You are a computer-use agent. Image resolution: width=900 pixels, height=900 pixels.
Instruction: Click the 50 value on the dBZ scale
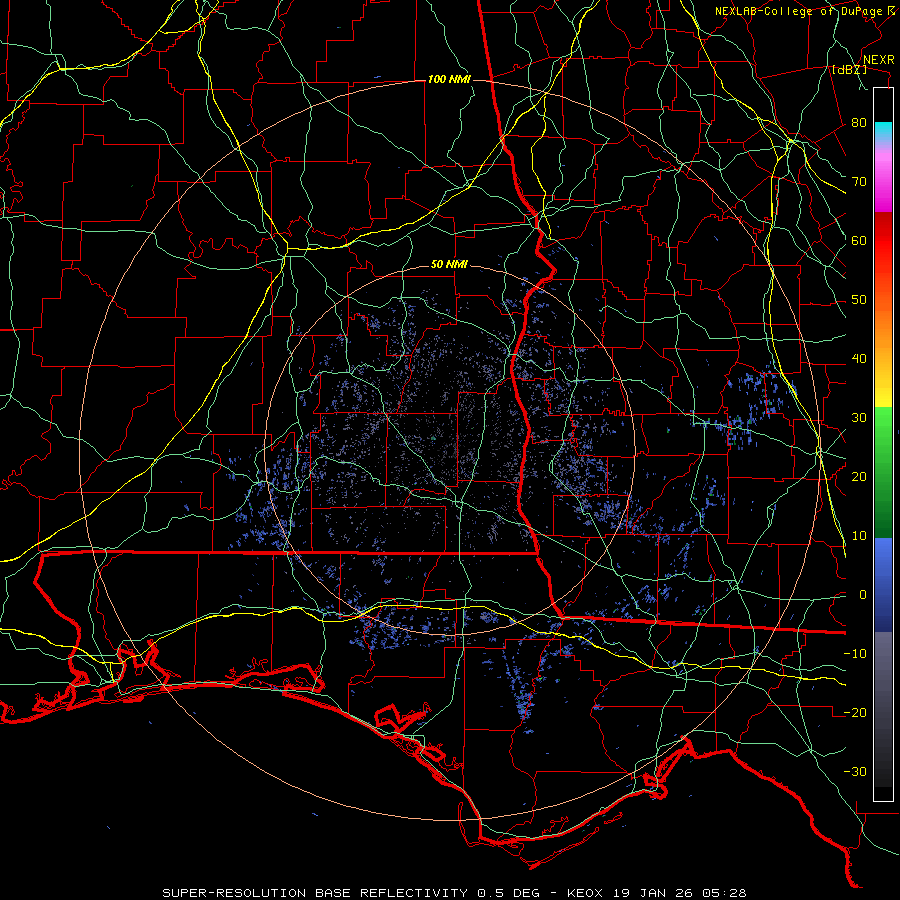coord(859,300)
